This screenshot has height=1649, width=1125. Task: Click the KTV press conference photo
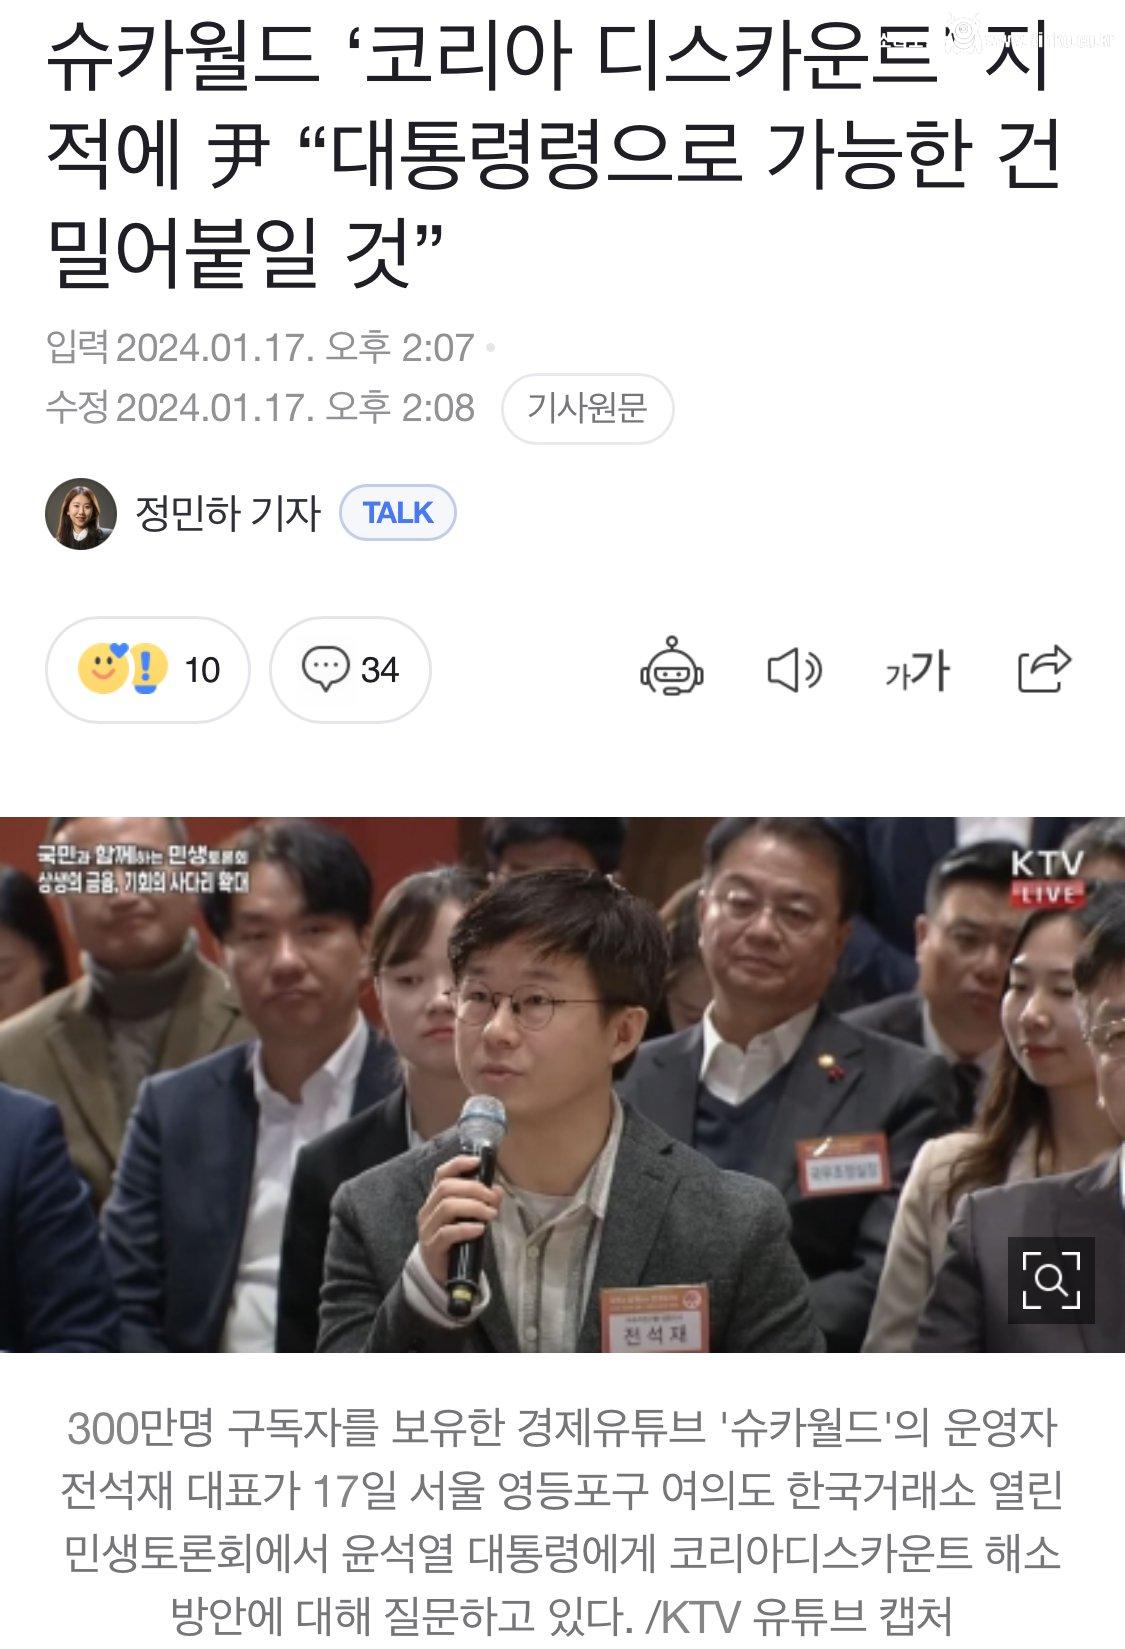(x=562, y=1085)
